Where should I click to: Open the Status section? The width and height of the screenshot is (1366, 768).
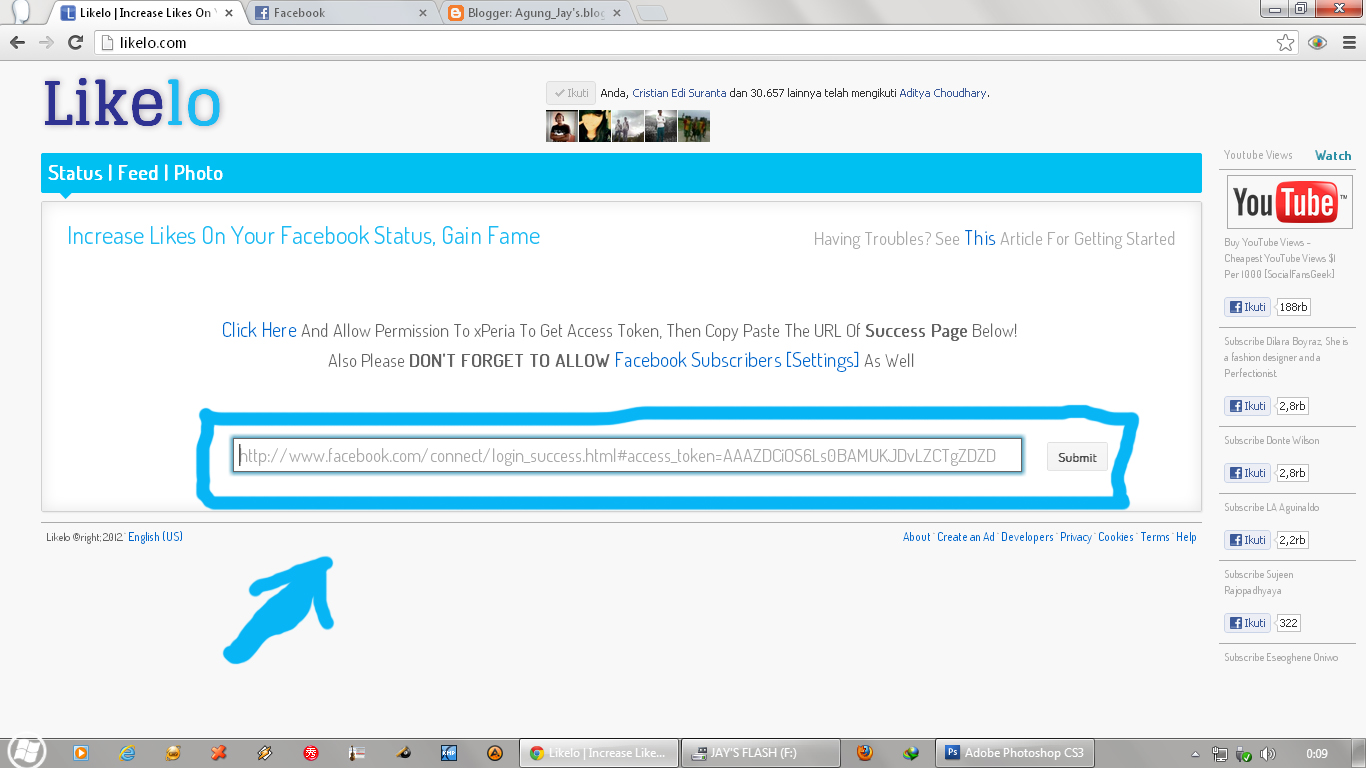(x=75, y=173)
